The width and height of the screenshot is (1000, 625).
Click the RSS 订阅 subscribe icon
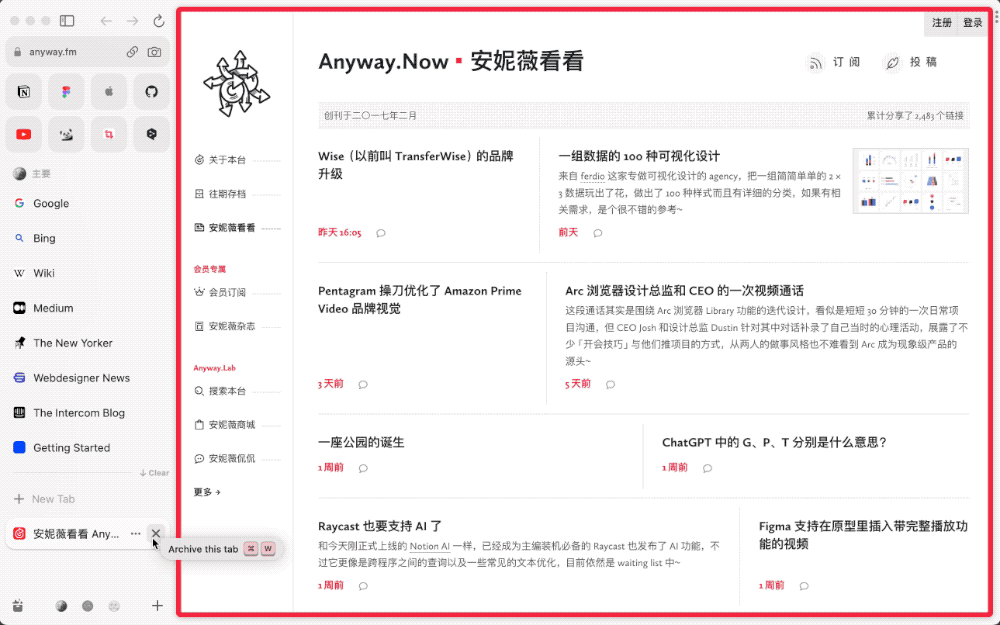point(816,62)
